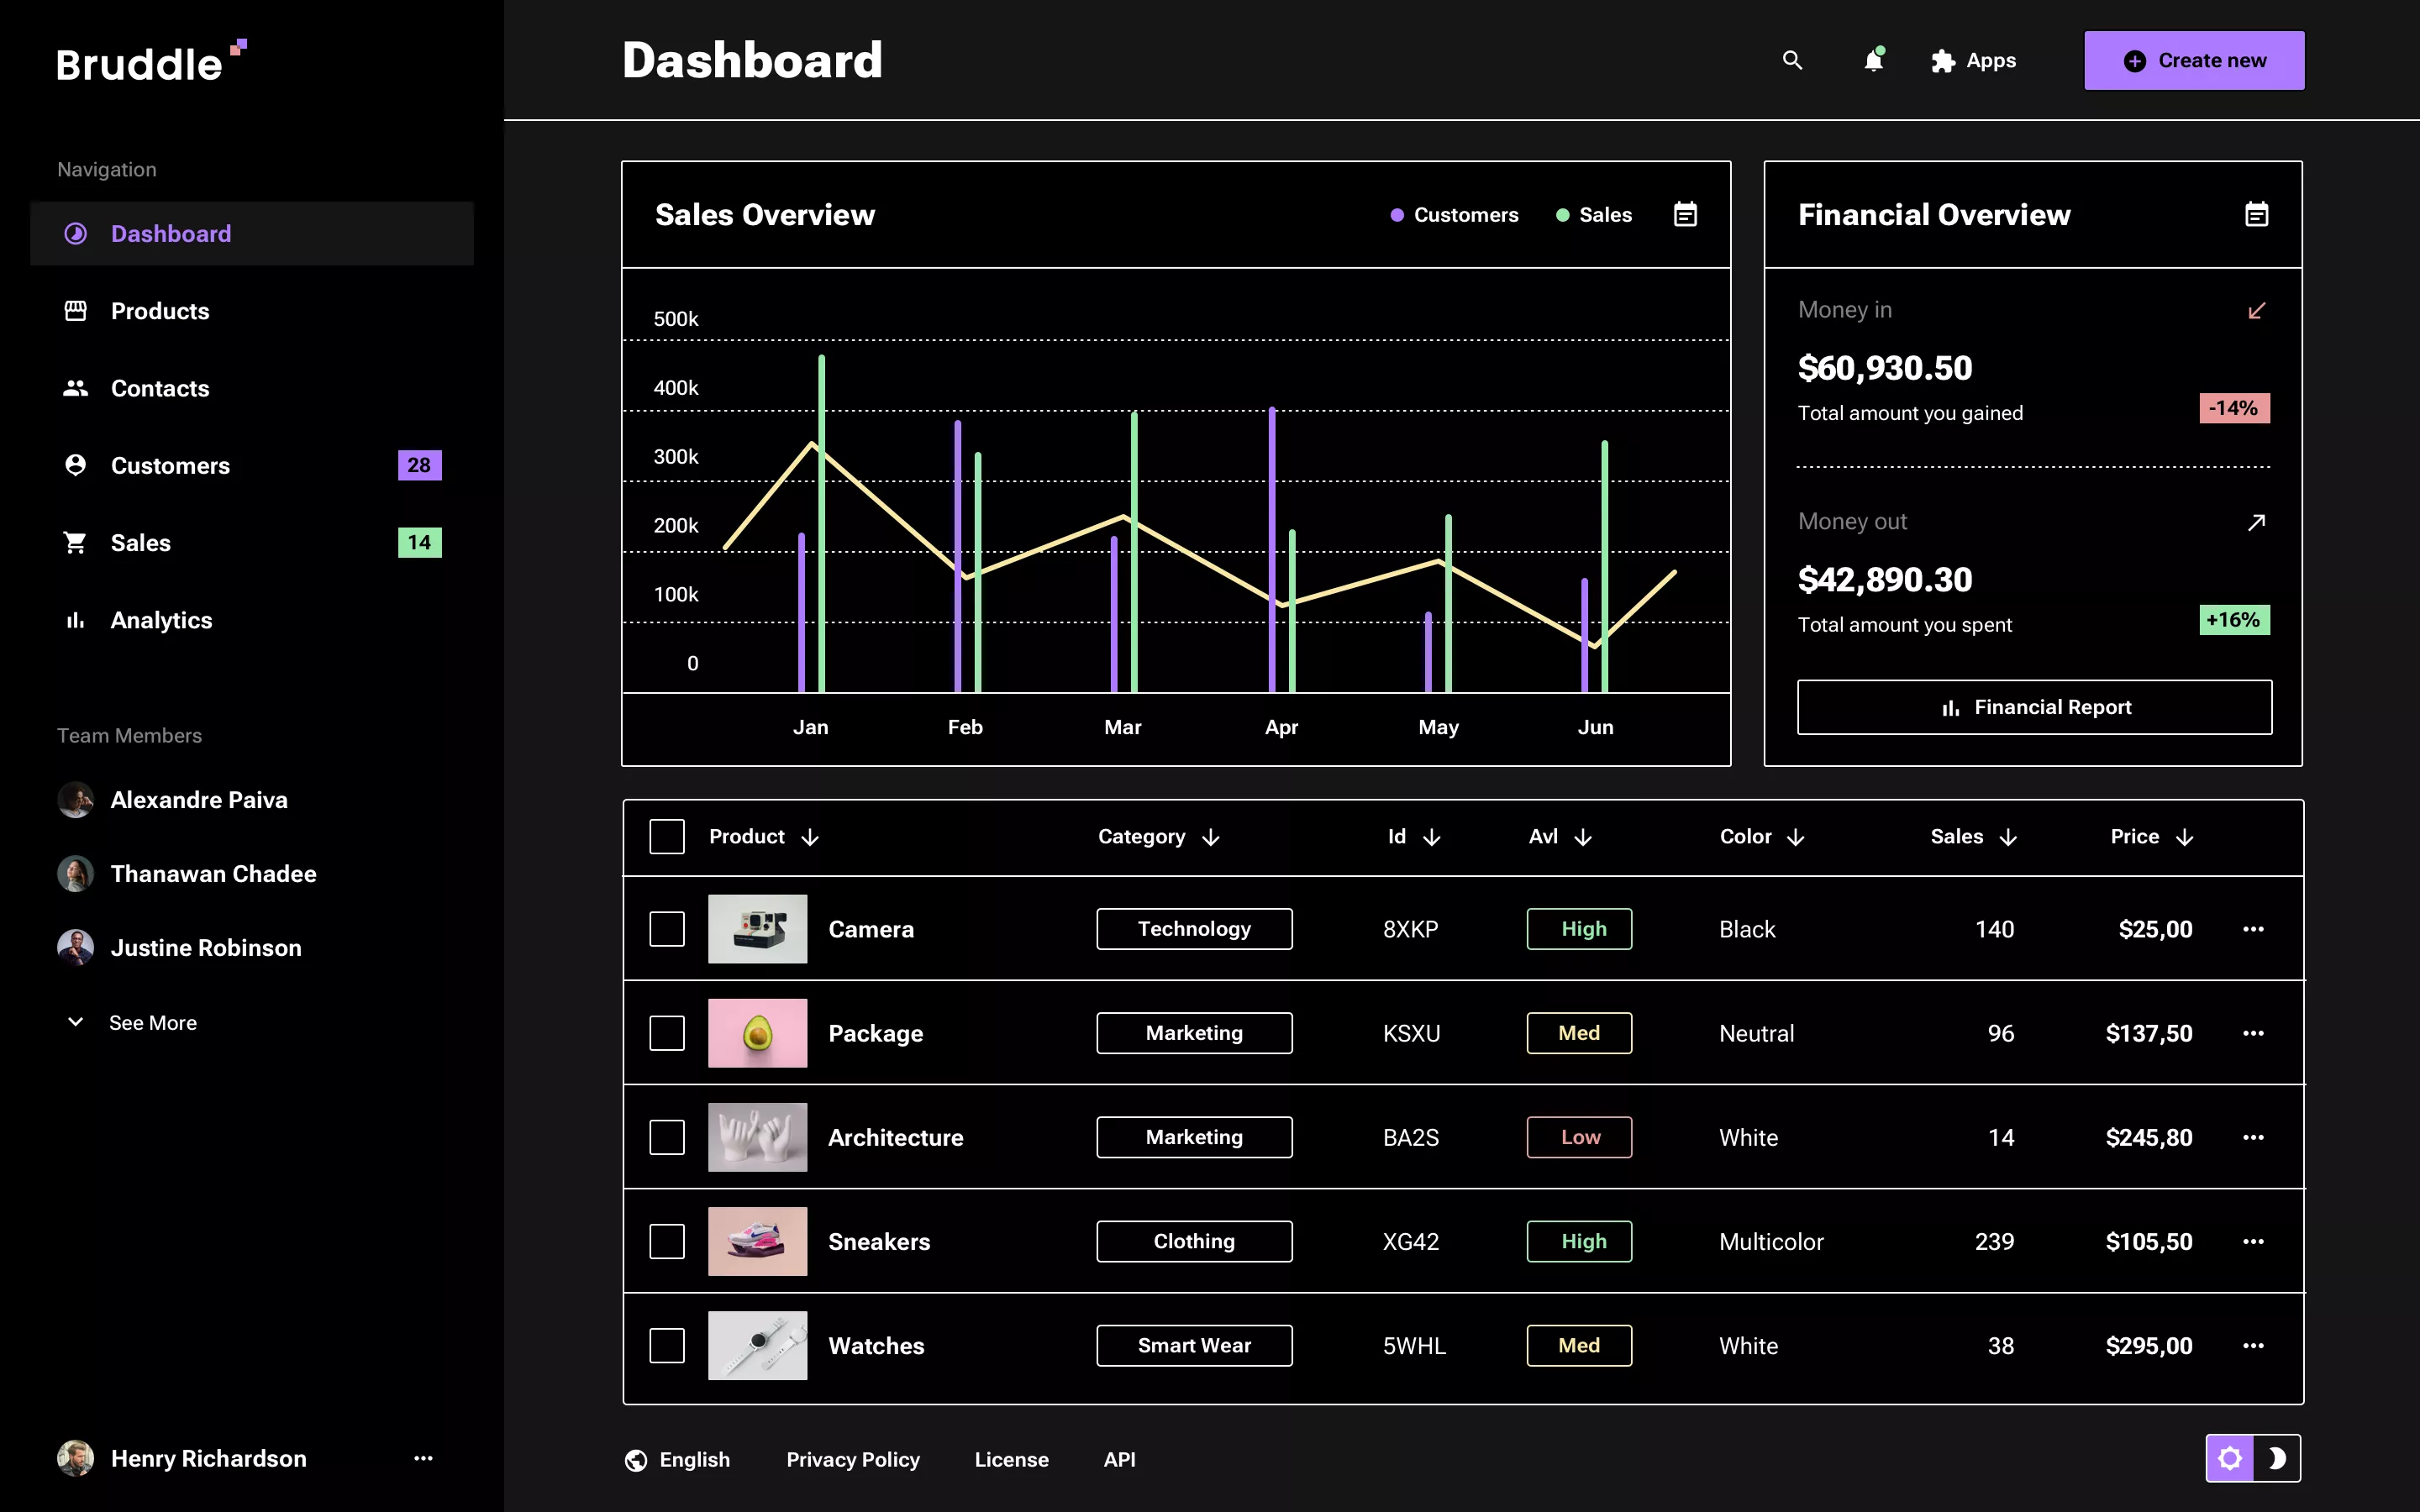
Task: Open the calendar icon on Sales Overview
Action: click(1685, 214)
